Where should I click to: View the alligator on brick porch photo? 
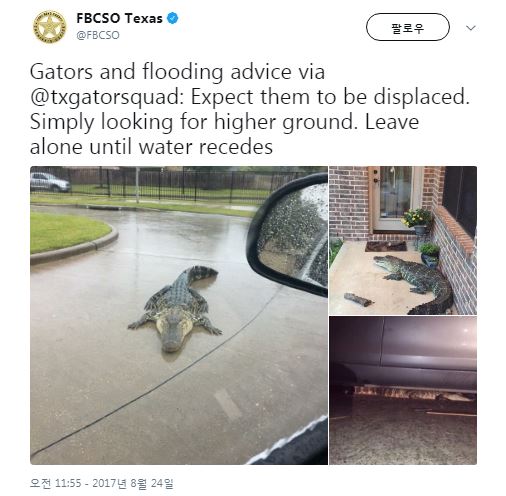(x=403, y=240)
